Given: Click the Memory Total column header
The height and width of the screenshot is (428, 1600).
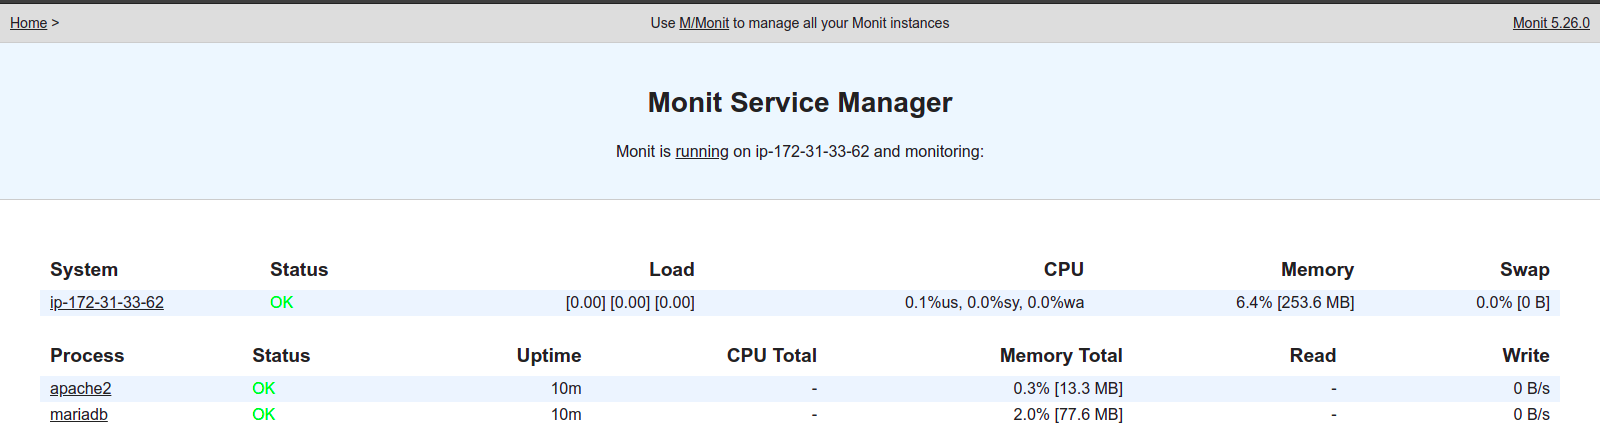Looking at the screenshot, I should [1061, 355].
